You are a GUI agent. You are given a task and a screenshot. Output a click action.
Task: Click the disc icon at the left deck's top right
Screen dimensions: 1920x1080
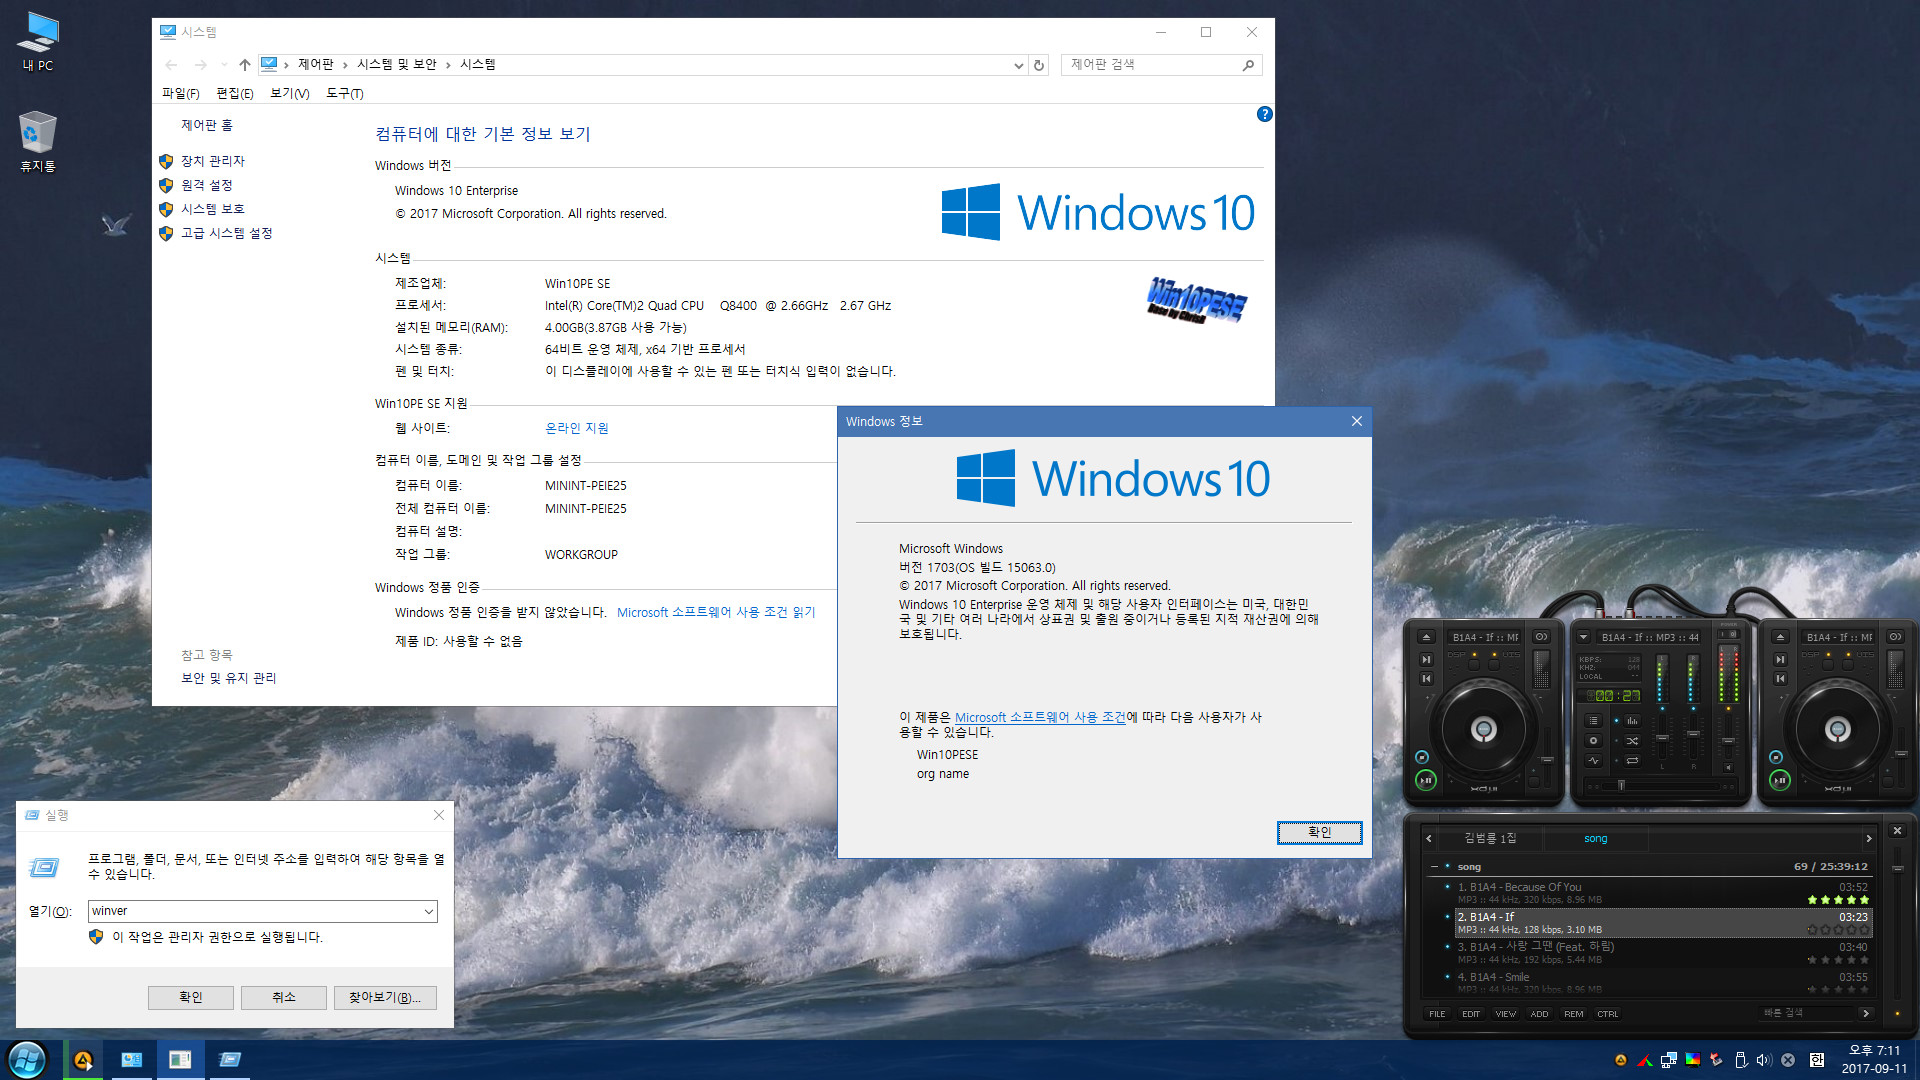(x=1541, y=637)
